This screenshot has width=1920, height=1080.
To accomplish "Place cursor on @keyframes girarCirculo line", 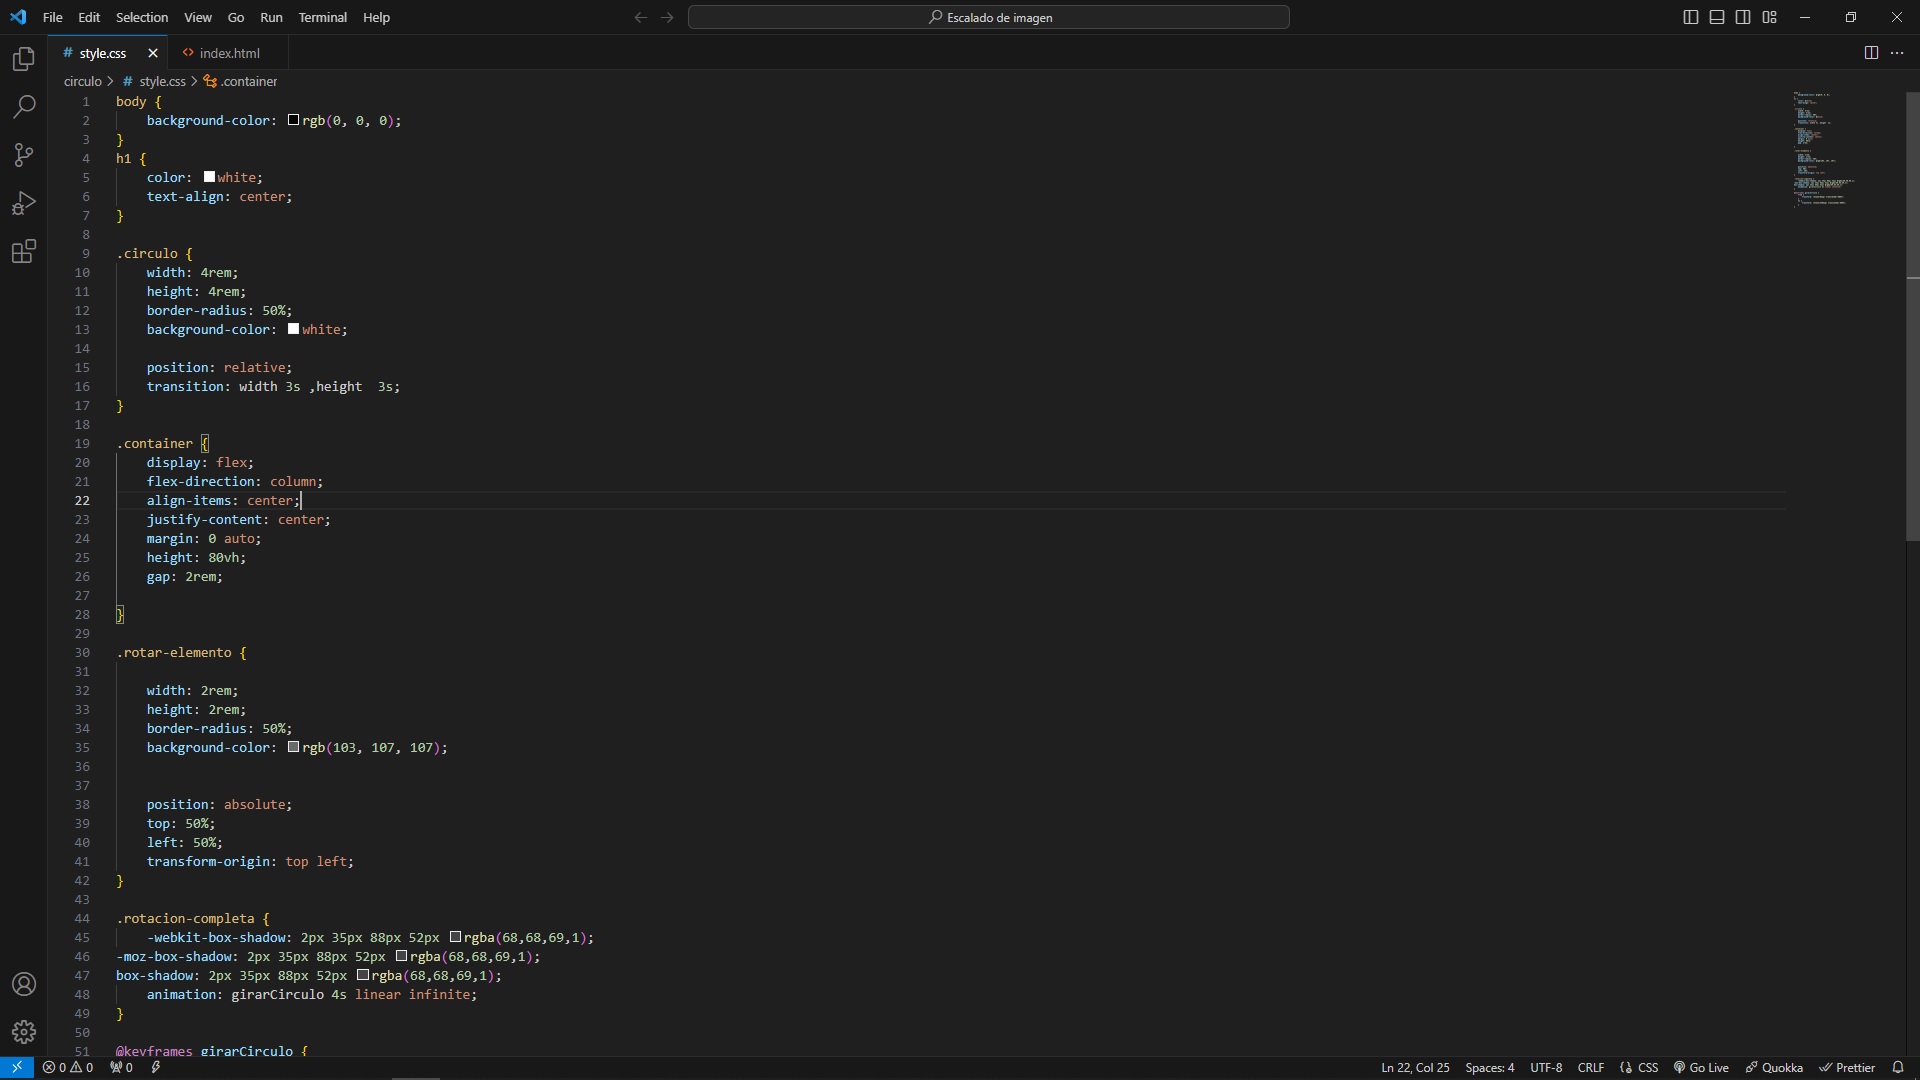I will point(212,1051).
